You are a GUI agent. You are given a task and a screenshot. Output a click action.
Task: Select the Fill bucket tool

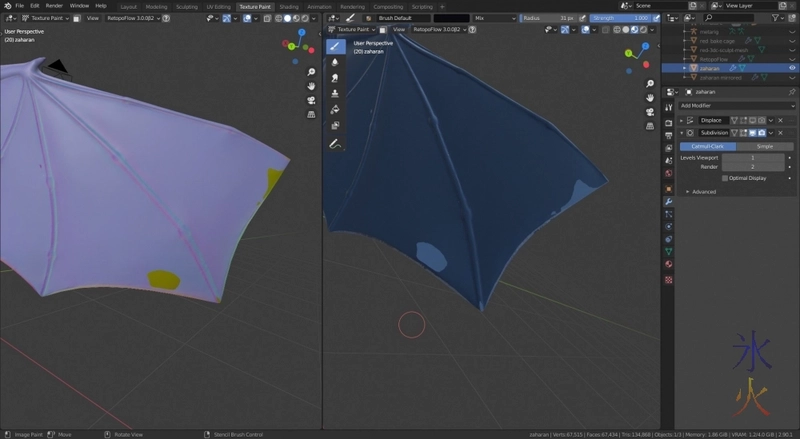coord(335,110)
